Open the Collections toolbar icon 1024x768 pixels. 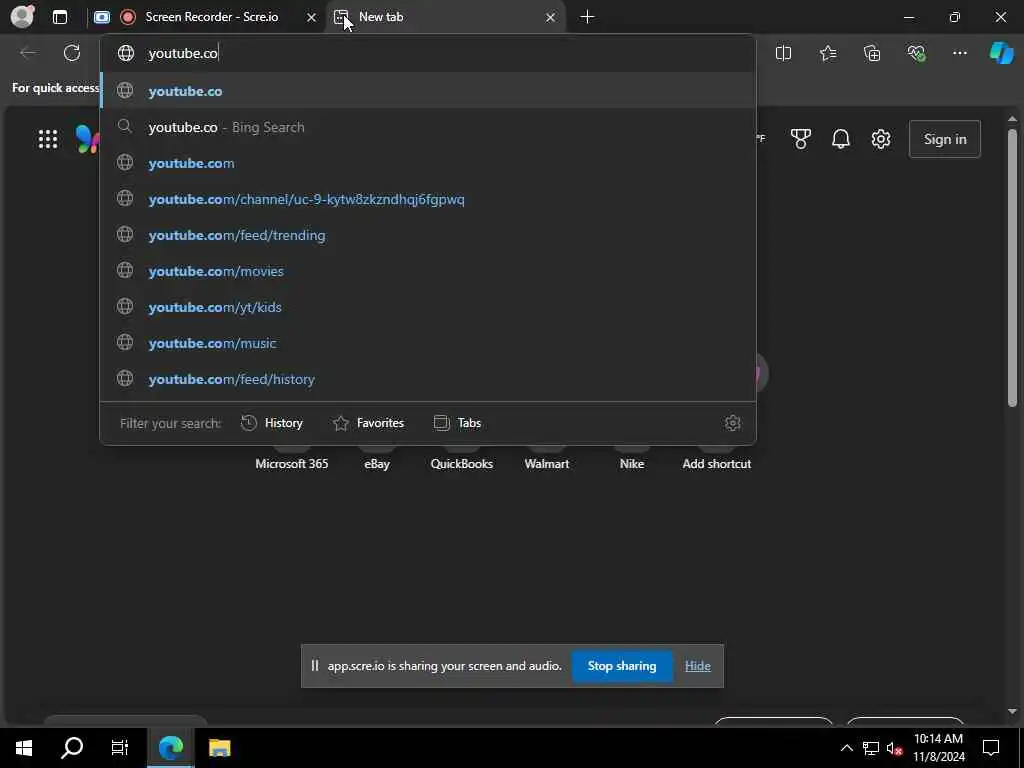pyautogui.click(x=872, y=53)
